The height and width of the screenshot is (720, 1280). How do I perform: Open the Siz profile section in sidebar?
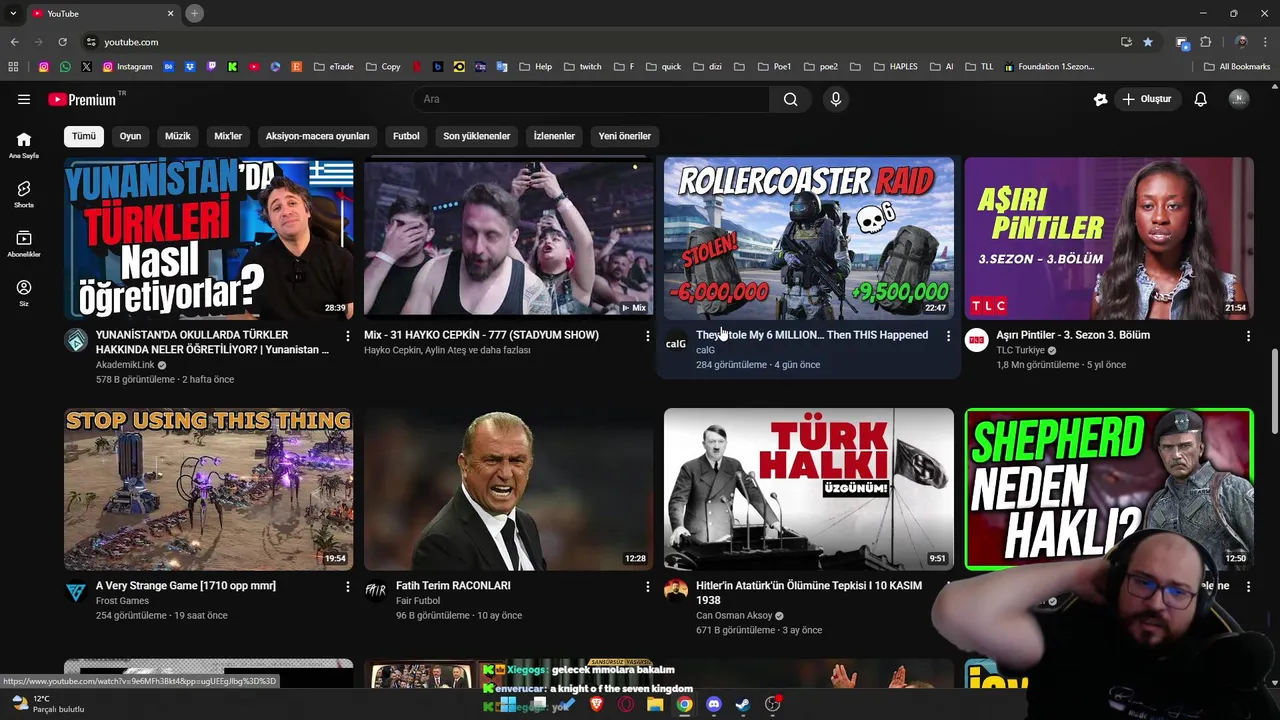click(x=24, y=293)
